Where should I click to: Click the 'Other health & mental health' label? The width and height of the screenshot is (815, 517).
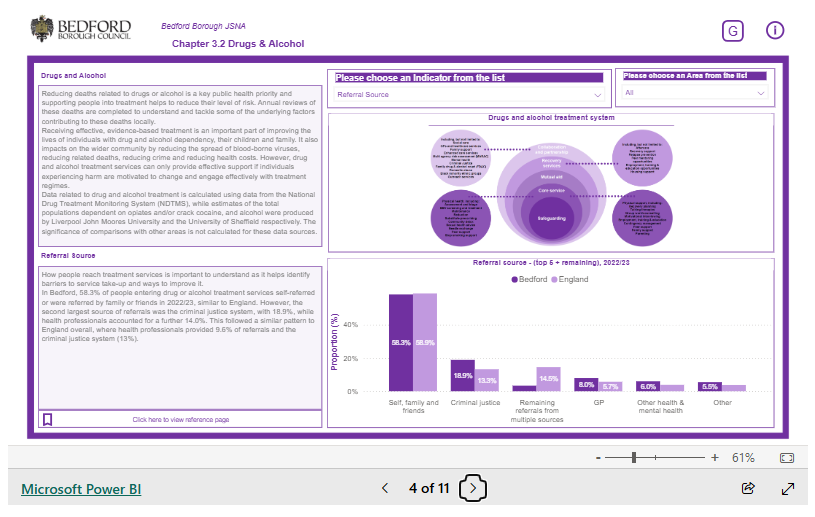[x=661, y=406]
